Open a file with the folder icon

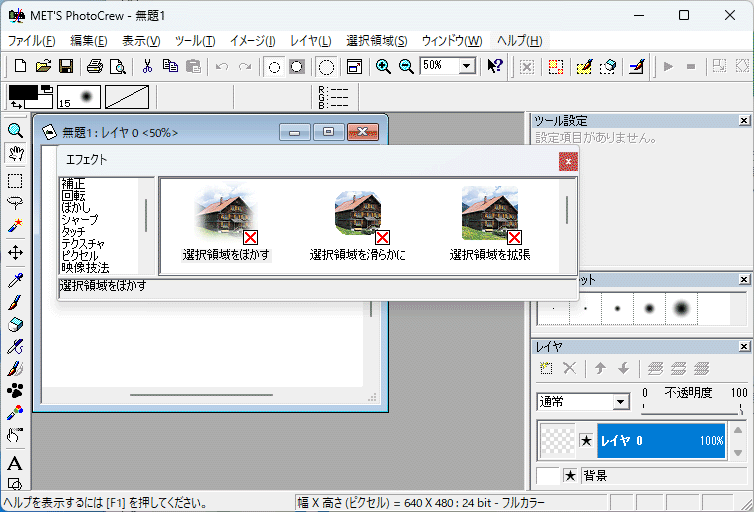point(43,66)
